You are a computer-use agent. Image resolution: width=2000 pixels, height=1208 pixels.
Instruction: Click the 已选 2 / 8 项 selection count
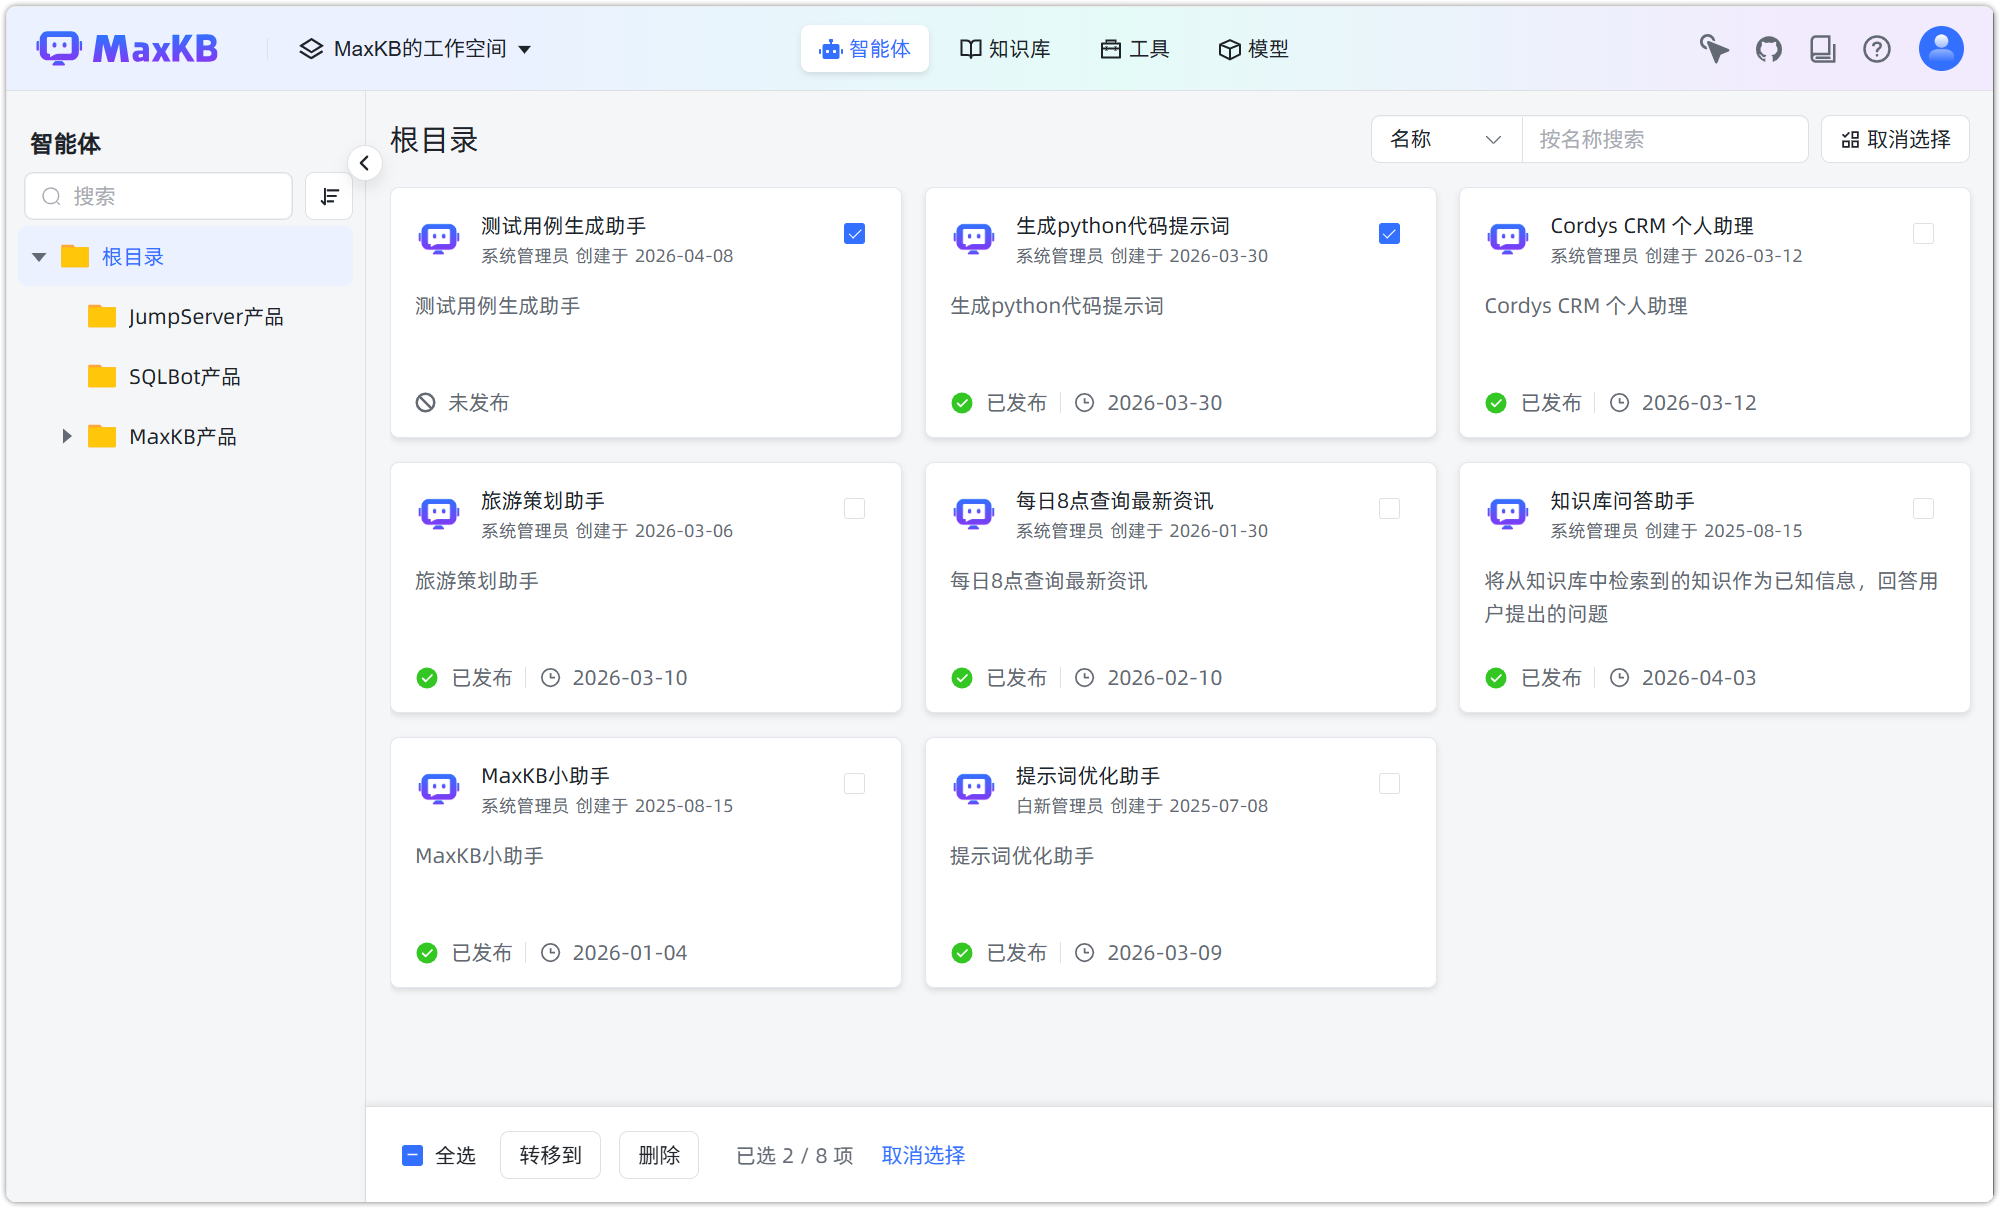tap(795, 1155)
